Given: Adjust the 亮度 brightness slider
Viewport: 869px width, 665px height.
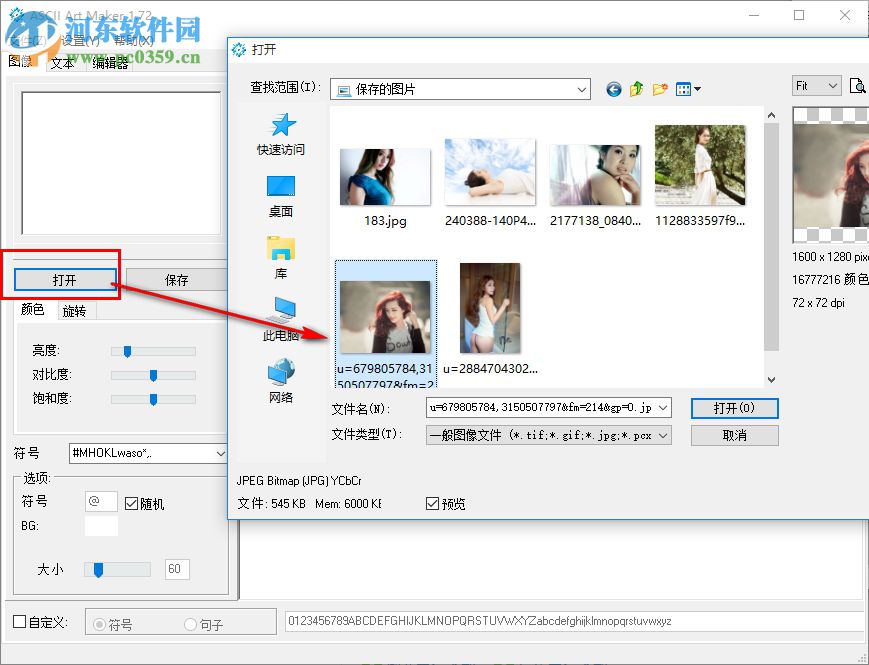Looking at the screenshot, I should 126,351.
